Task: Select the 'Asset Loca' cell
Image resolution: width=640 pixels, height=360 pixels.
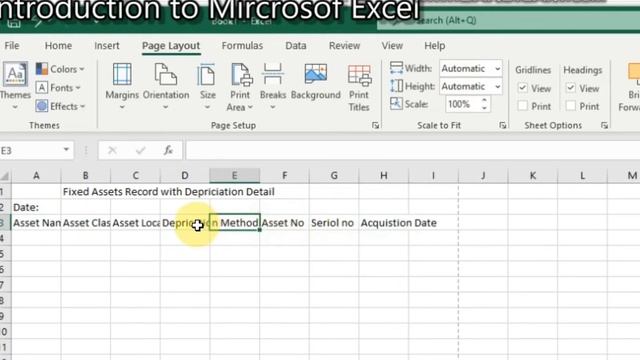Action: [136, 223]
